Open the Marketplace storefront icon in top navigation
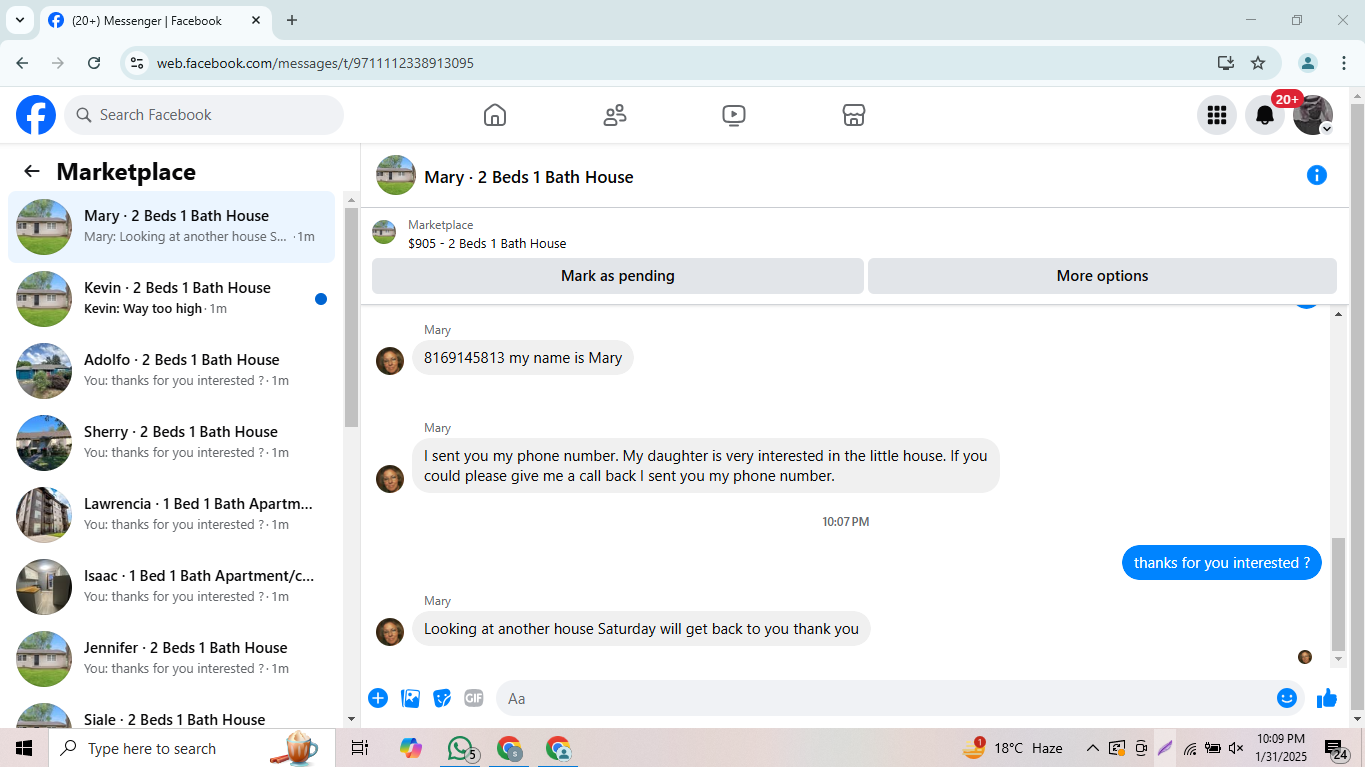This screenshot has width=1365, height=767. [853, 115]
